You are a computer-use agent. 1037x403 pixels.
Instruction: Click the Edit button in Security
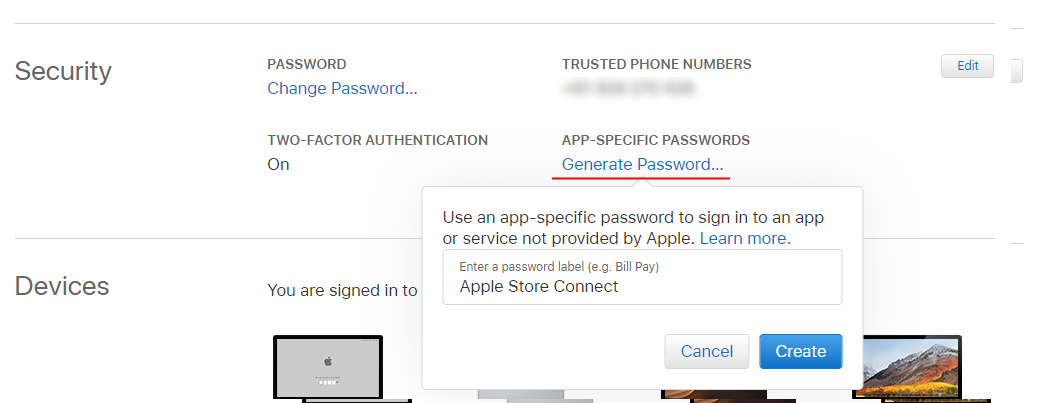(x=968, y=66)
